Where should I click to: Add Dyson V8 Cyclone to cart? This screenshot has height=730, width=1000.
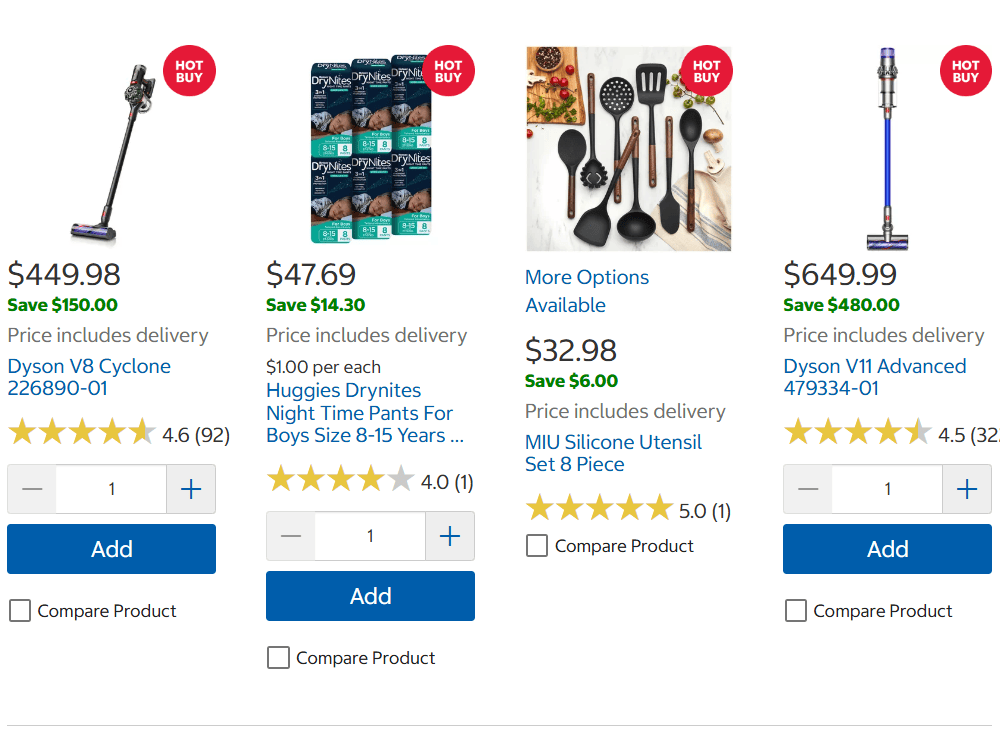click(x=111, y=549)
